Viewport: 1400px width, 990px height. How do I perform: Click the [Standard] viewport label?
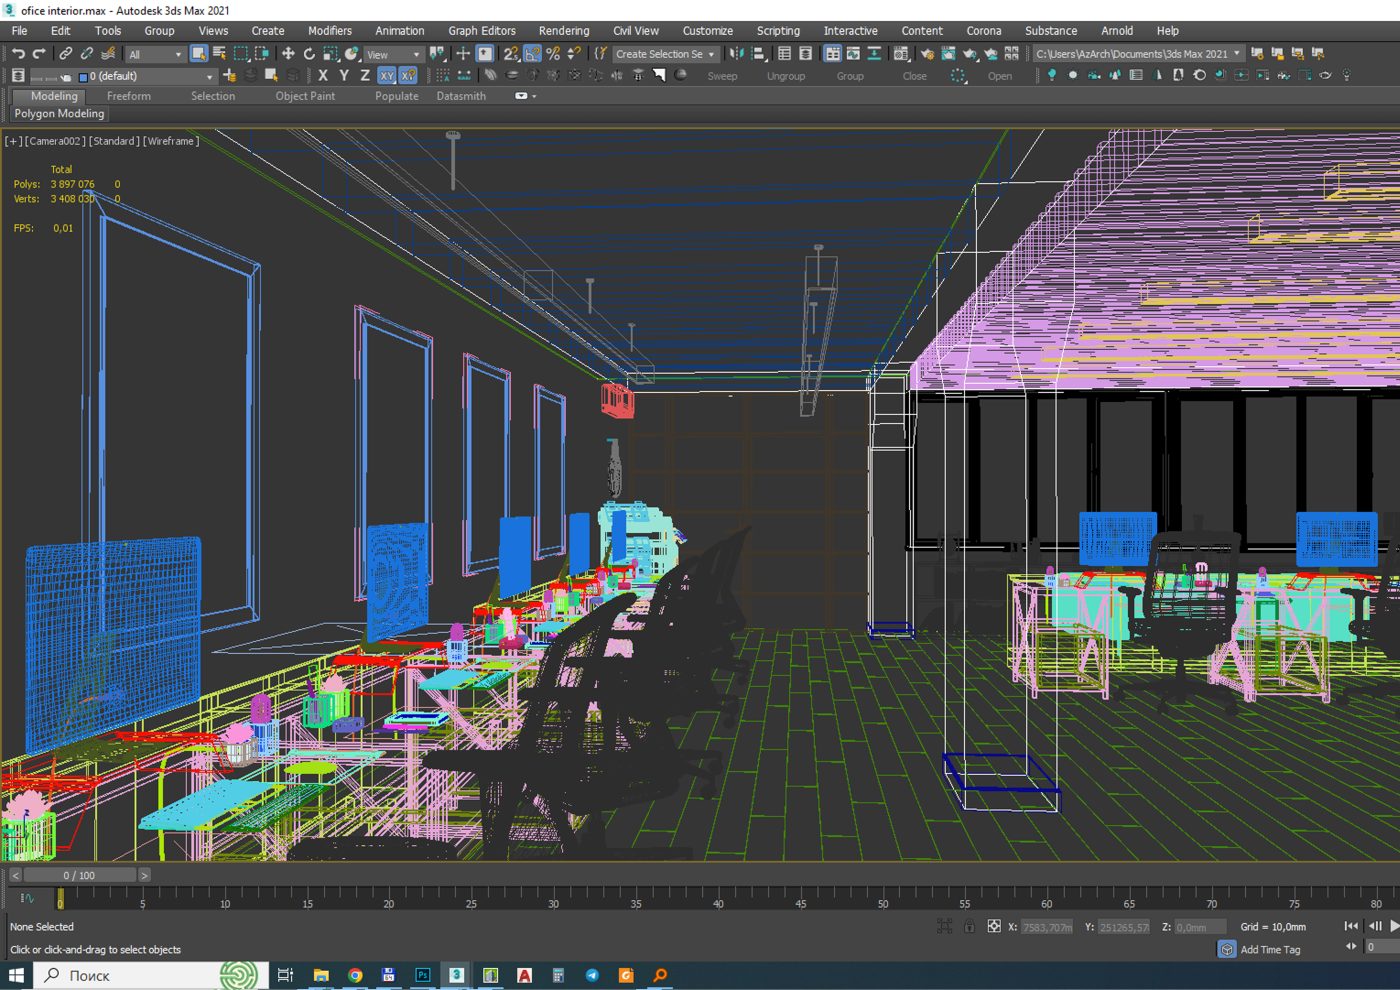[x=115, y=141]
